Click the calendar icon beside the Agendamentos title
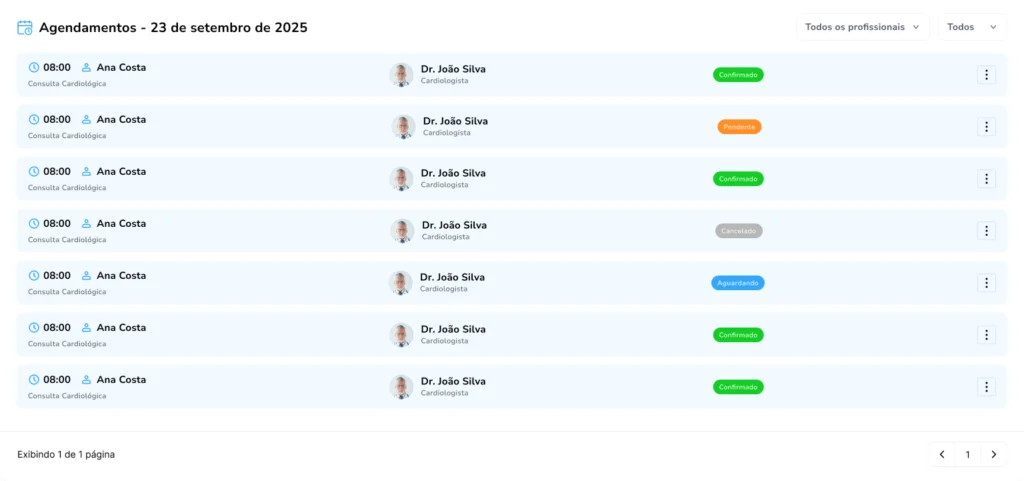This screenshot has width=1024, height=481. (x=25, y=28)
